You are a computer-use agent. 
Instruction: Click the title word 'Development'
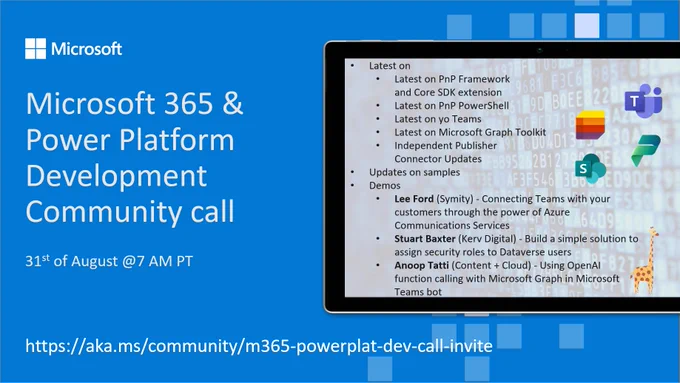[116, 176]
